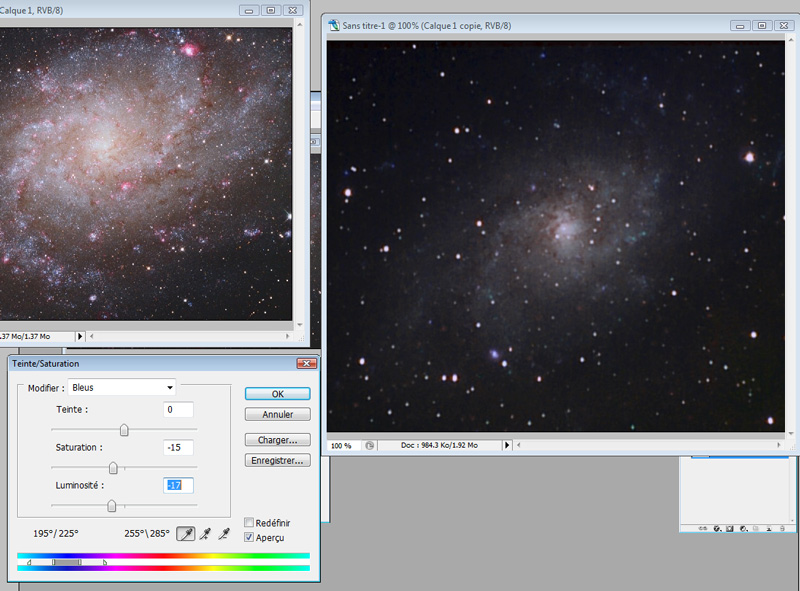This screenshot has width=800, height=591.
Task: Select the first eyedropper tool in Teinte/Saturation
Action: click(186, 534)
